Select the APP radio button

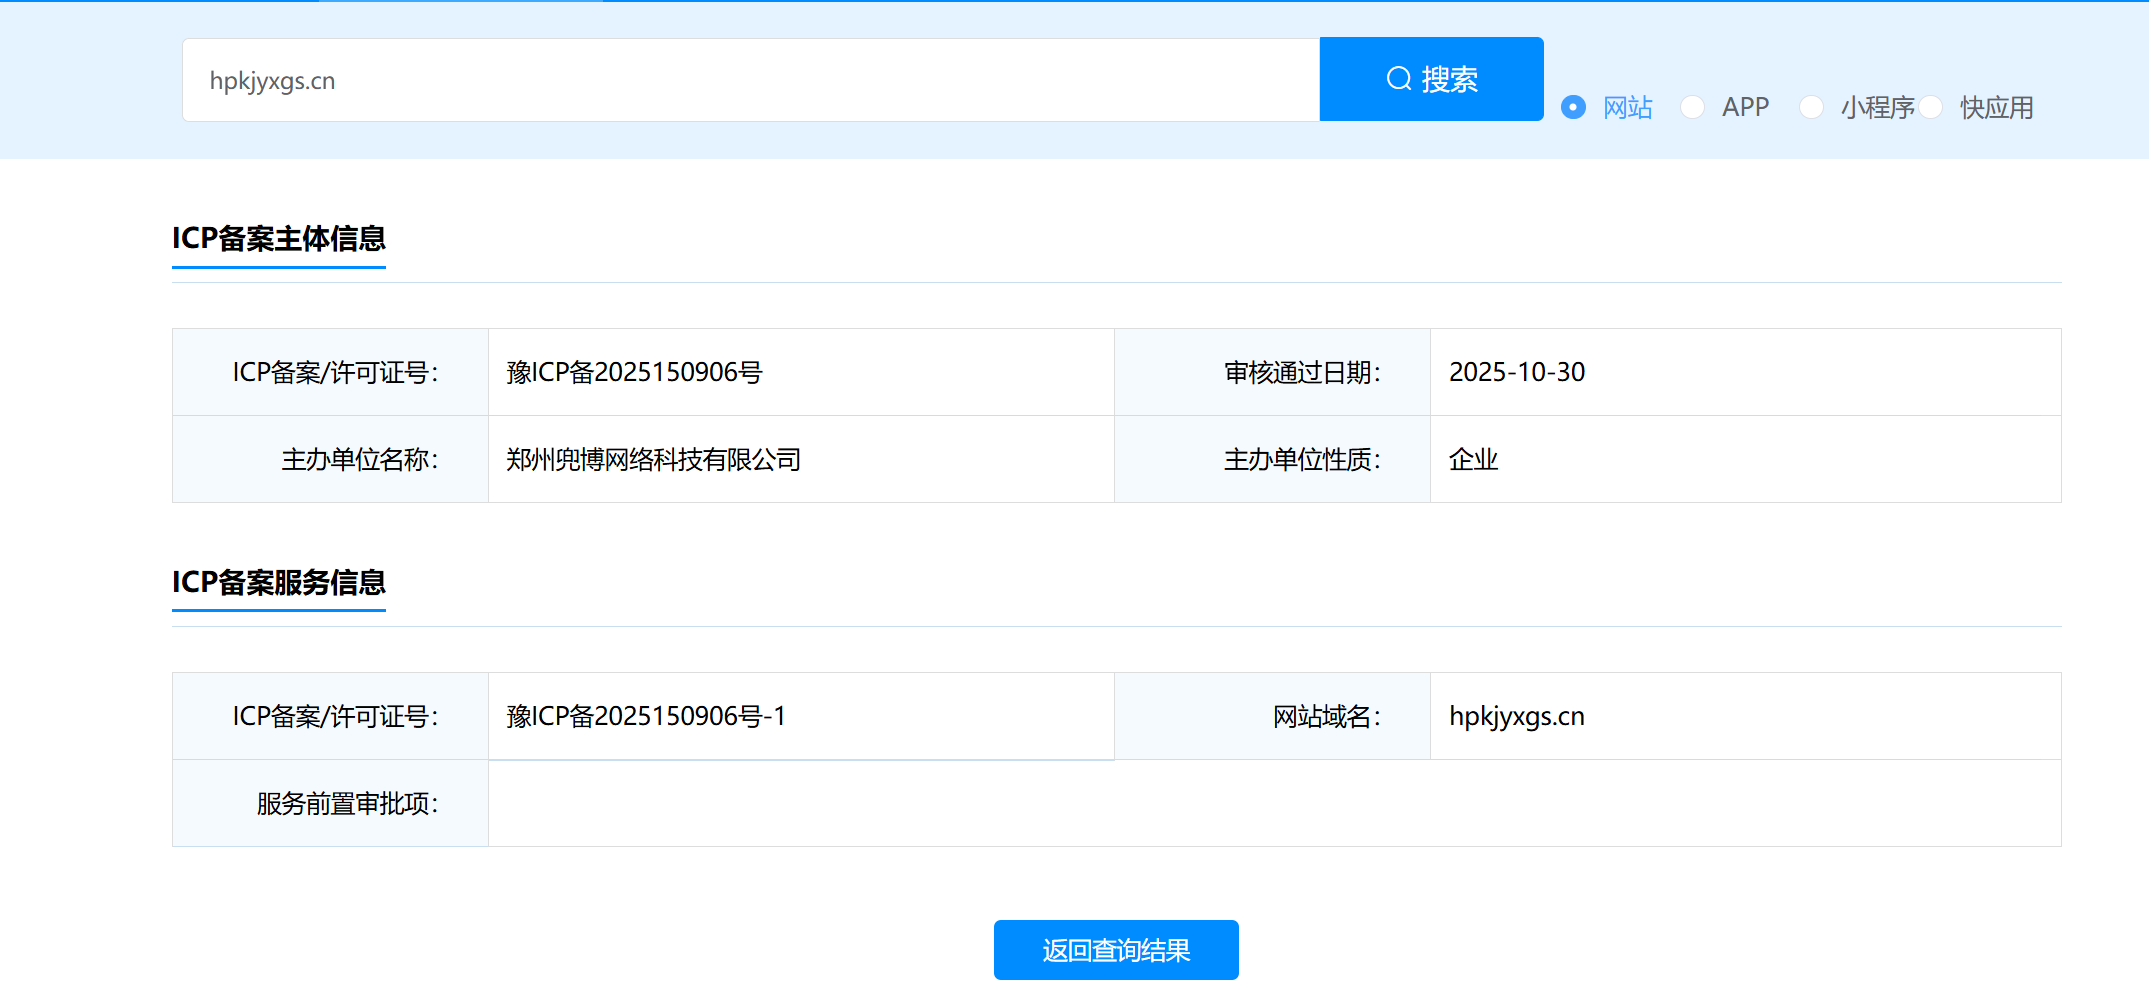1692,107
